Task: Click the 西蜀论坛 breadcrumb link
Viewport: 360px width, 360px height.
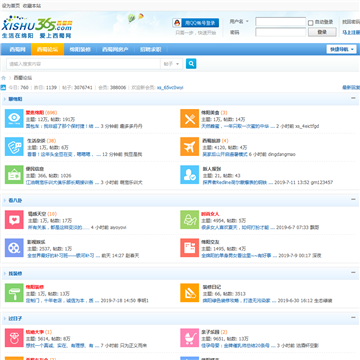Action: [x=23, y=78]
